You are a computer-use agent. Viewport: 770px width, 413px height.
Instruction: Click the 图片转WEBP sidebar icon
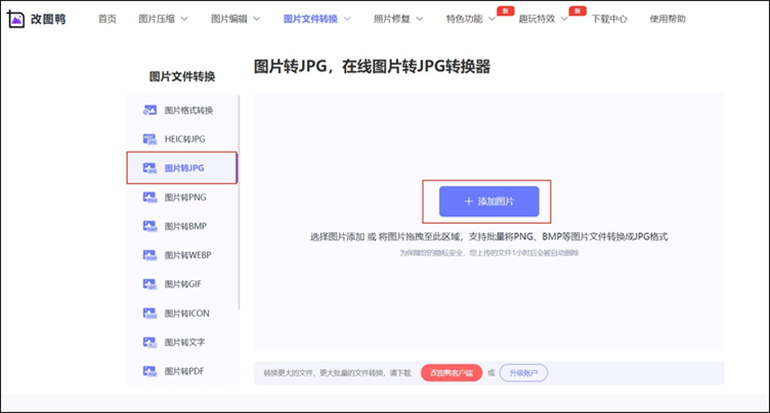click(x=150, y=255)
